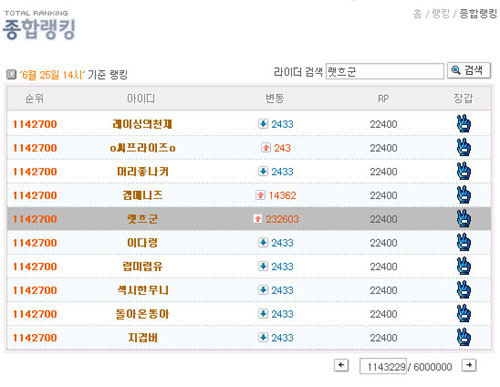Screen dimensions: 500x387
Task: Click the 장갑 column header
Action: [x=463, y=98]
